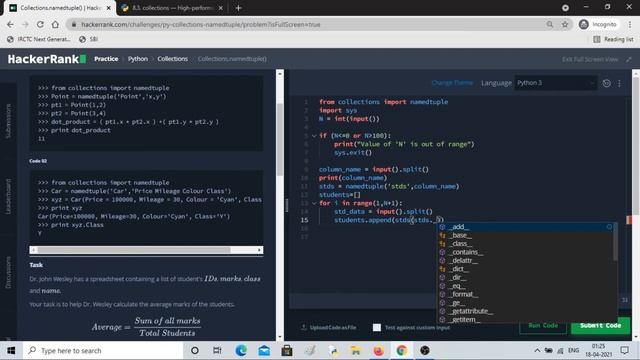Open the Python 3 language dropdown

coord(556,83)
